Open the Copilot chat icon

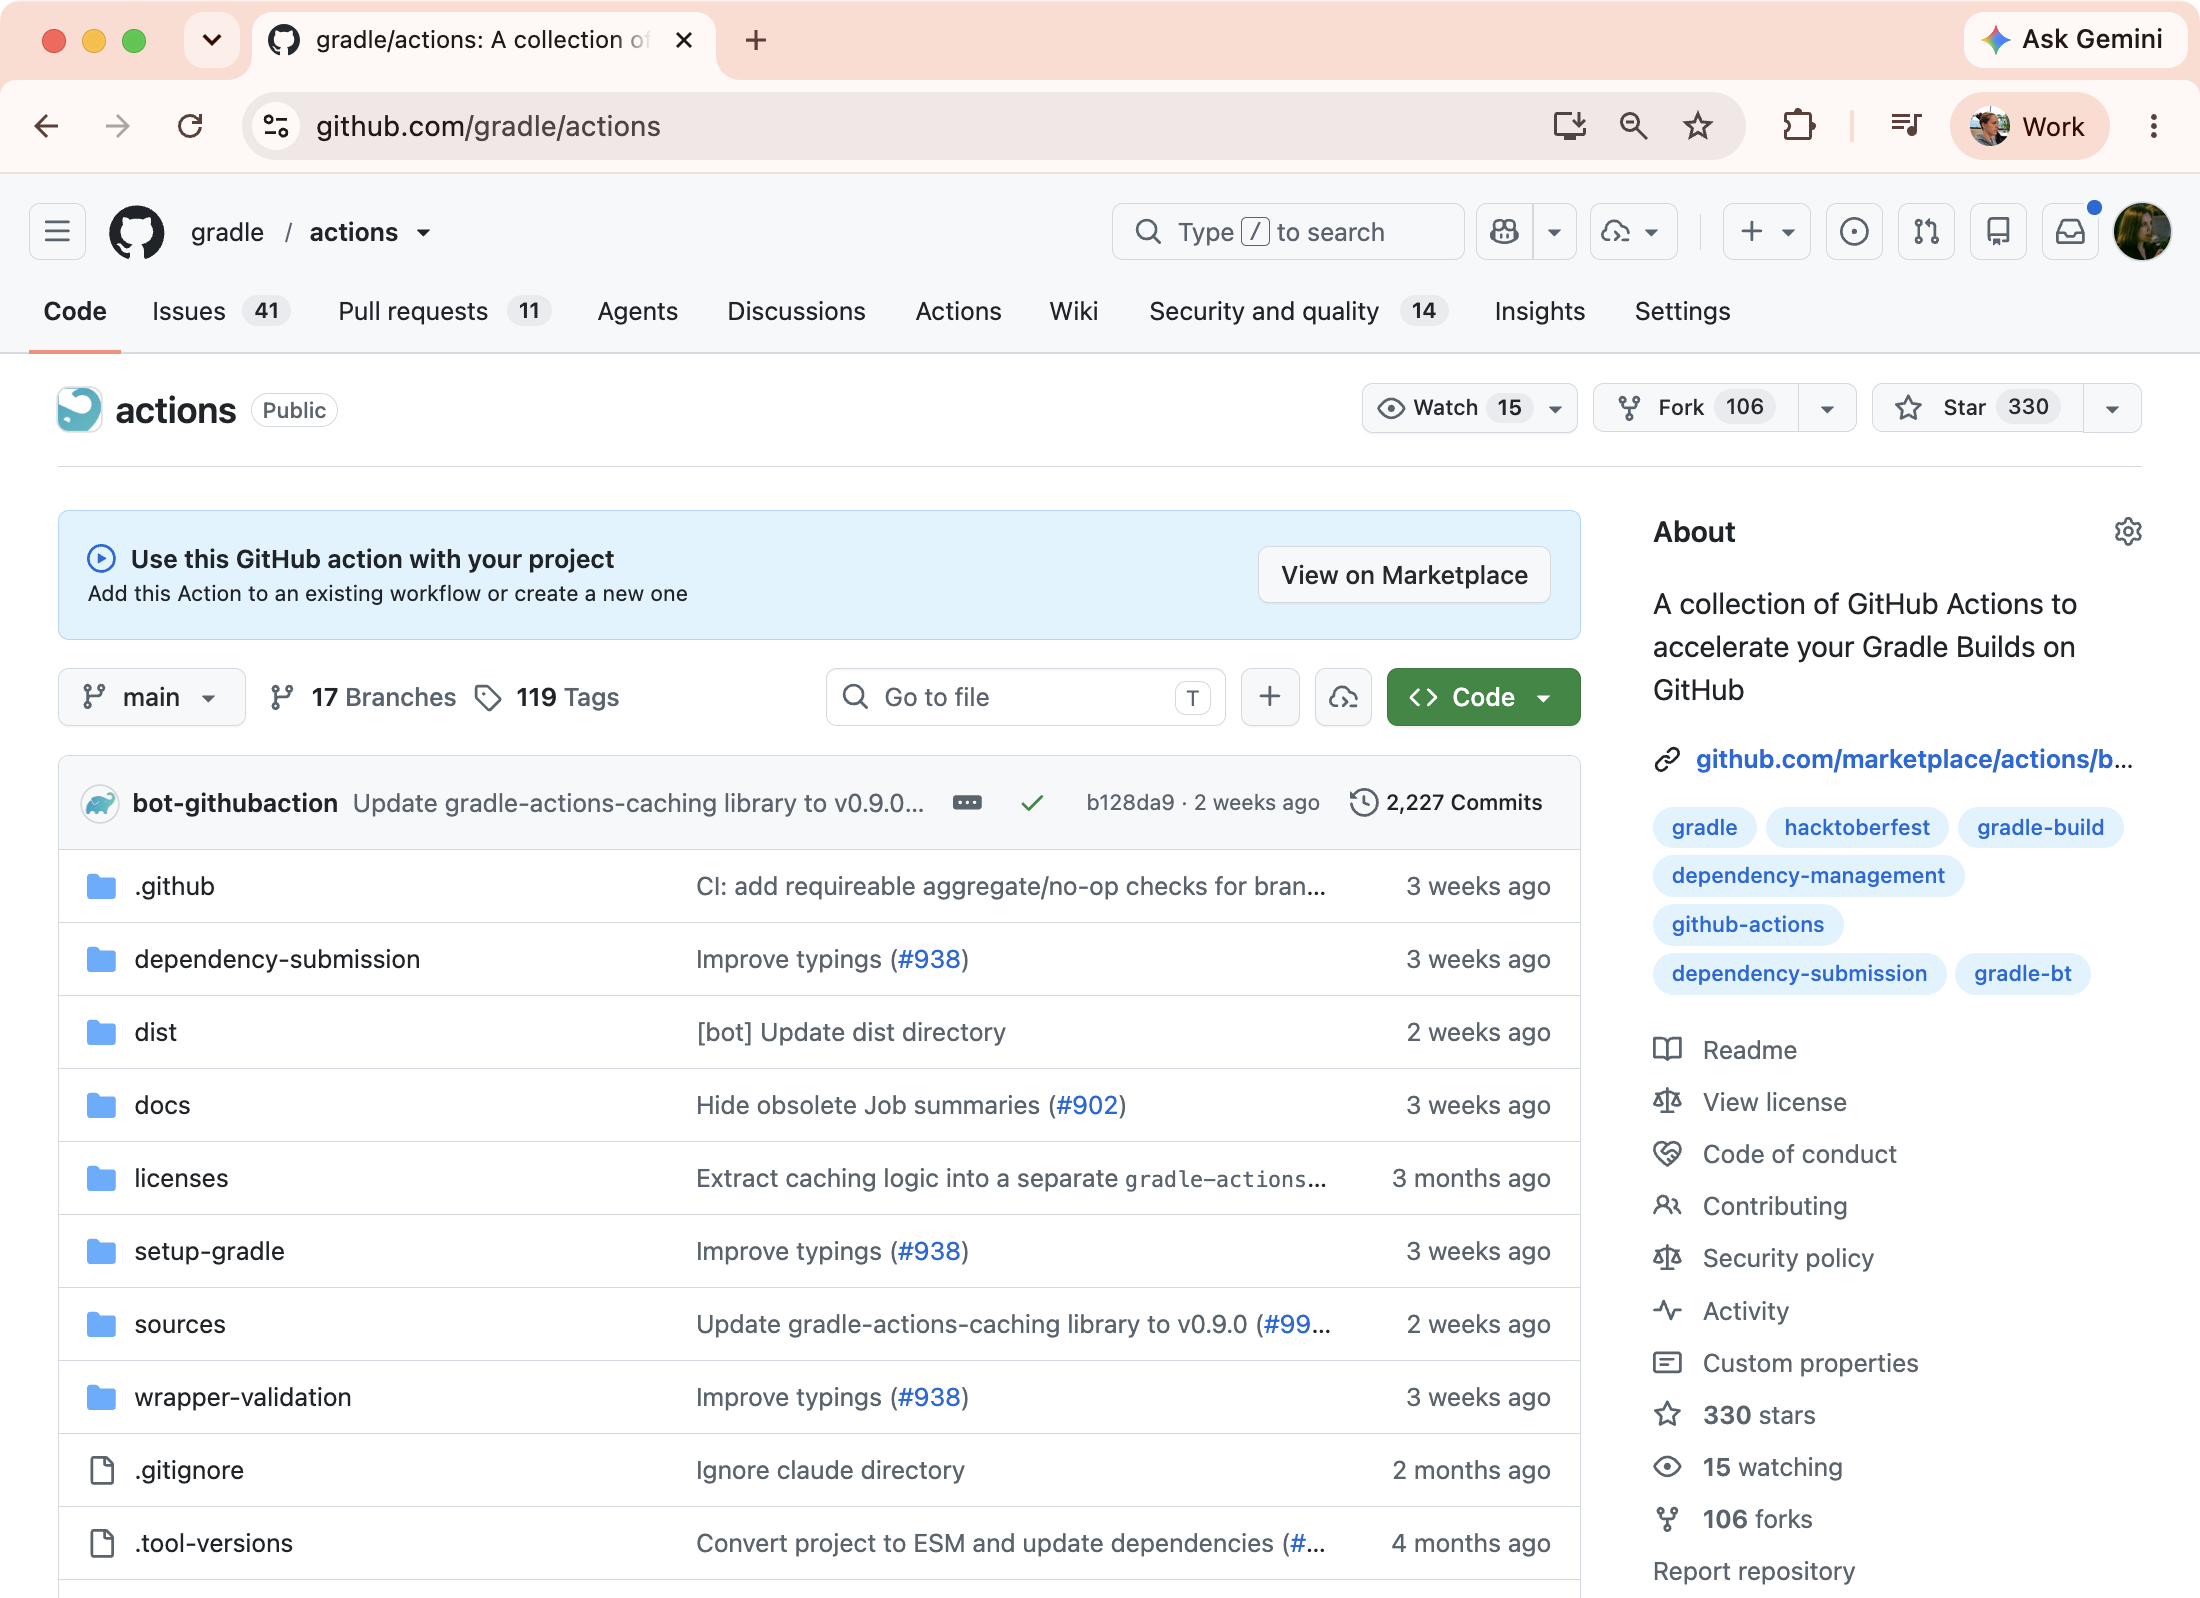1504,232
